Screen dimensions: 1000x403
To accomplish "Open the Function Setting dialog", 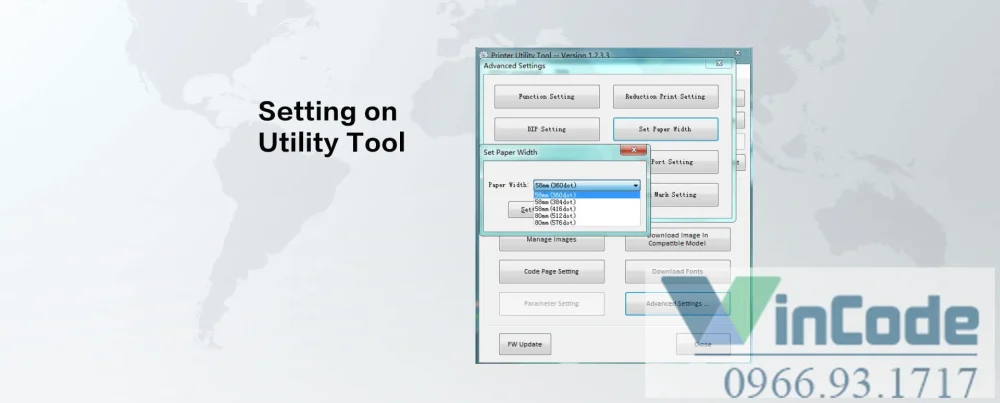I will [546, 97].
